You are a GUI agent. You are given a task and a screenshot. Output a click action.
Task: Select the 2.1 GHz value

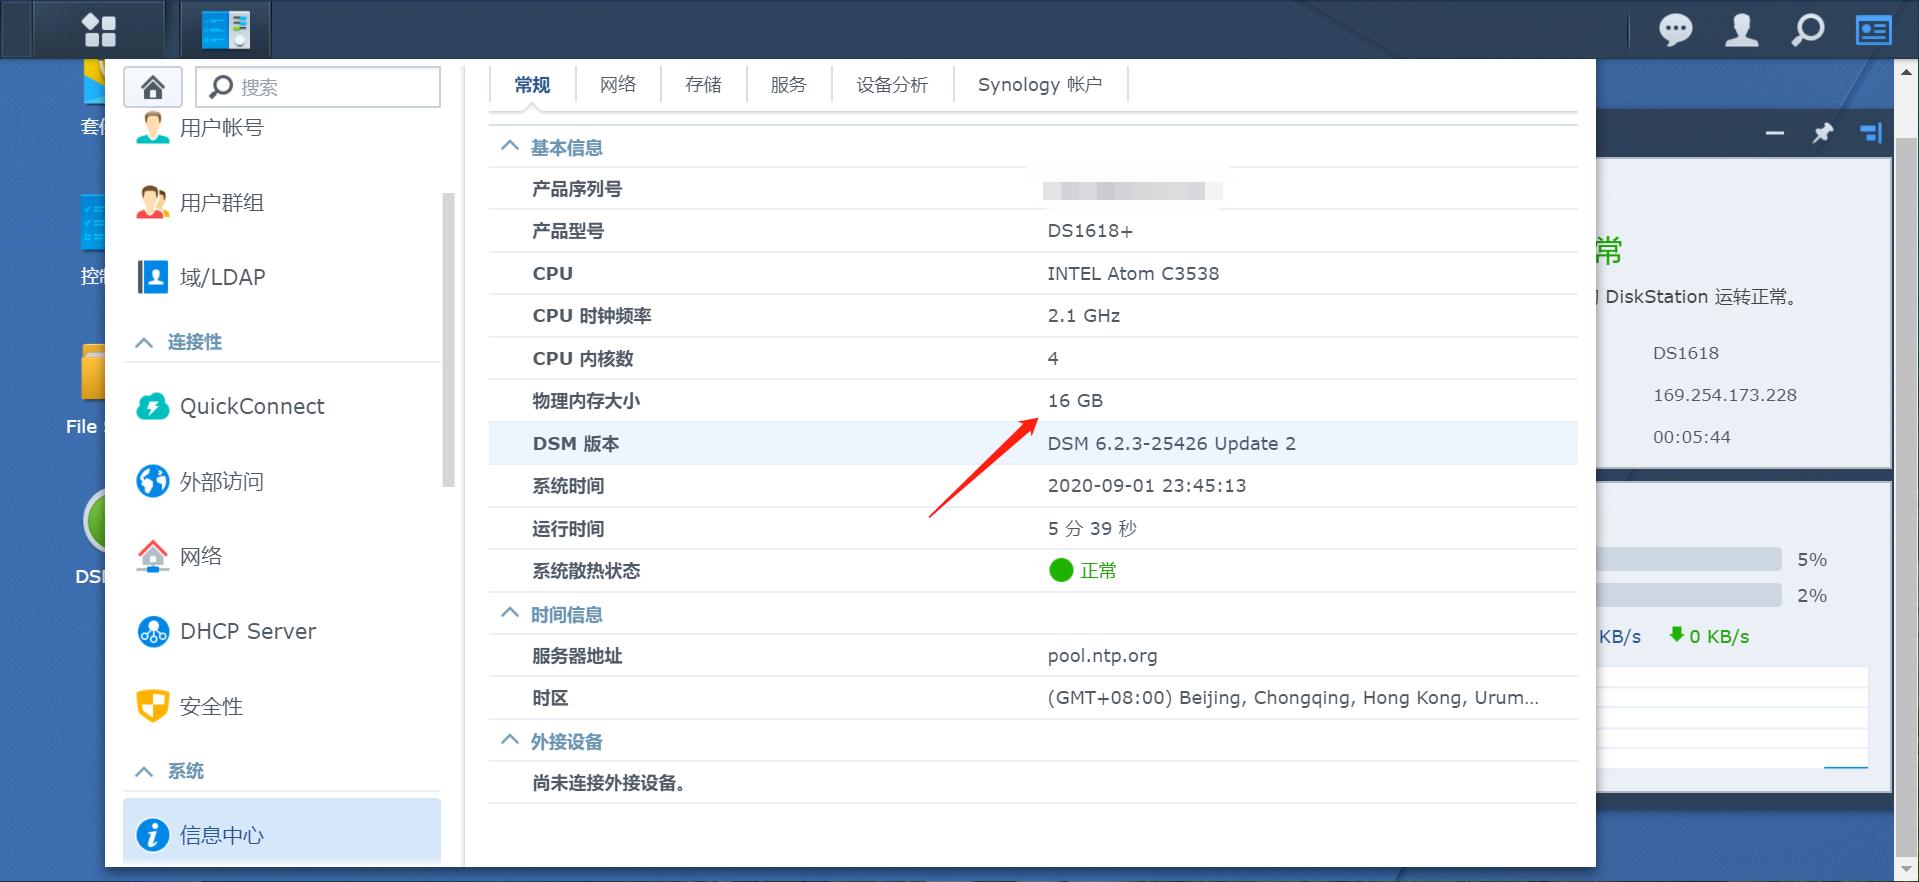tap(1084, 316)
